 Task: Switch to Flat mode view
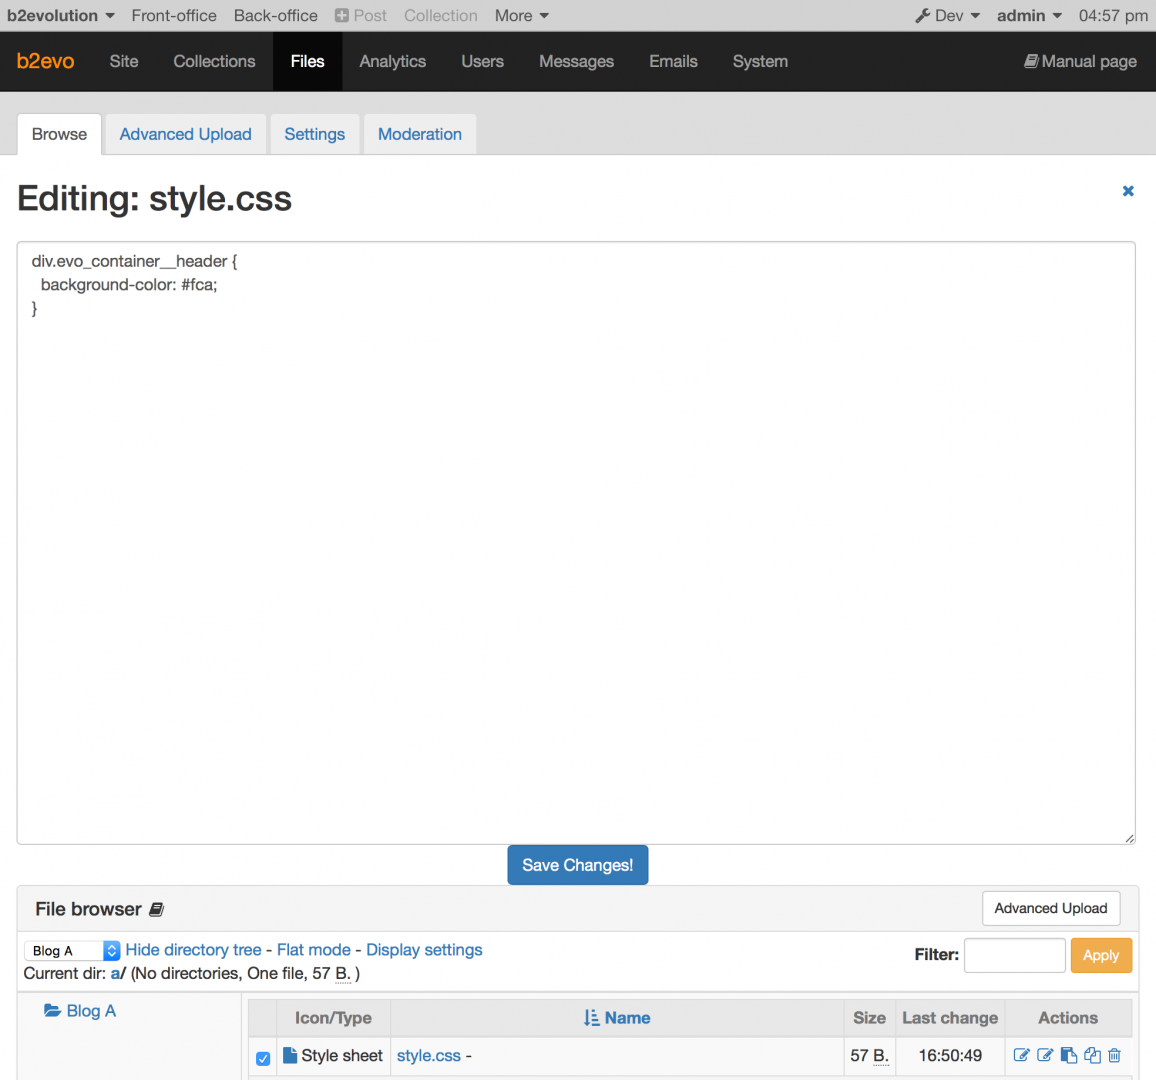tap(313, 949)
